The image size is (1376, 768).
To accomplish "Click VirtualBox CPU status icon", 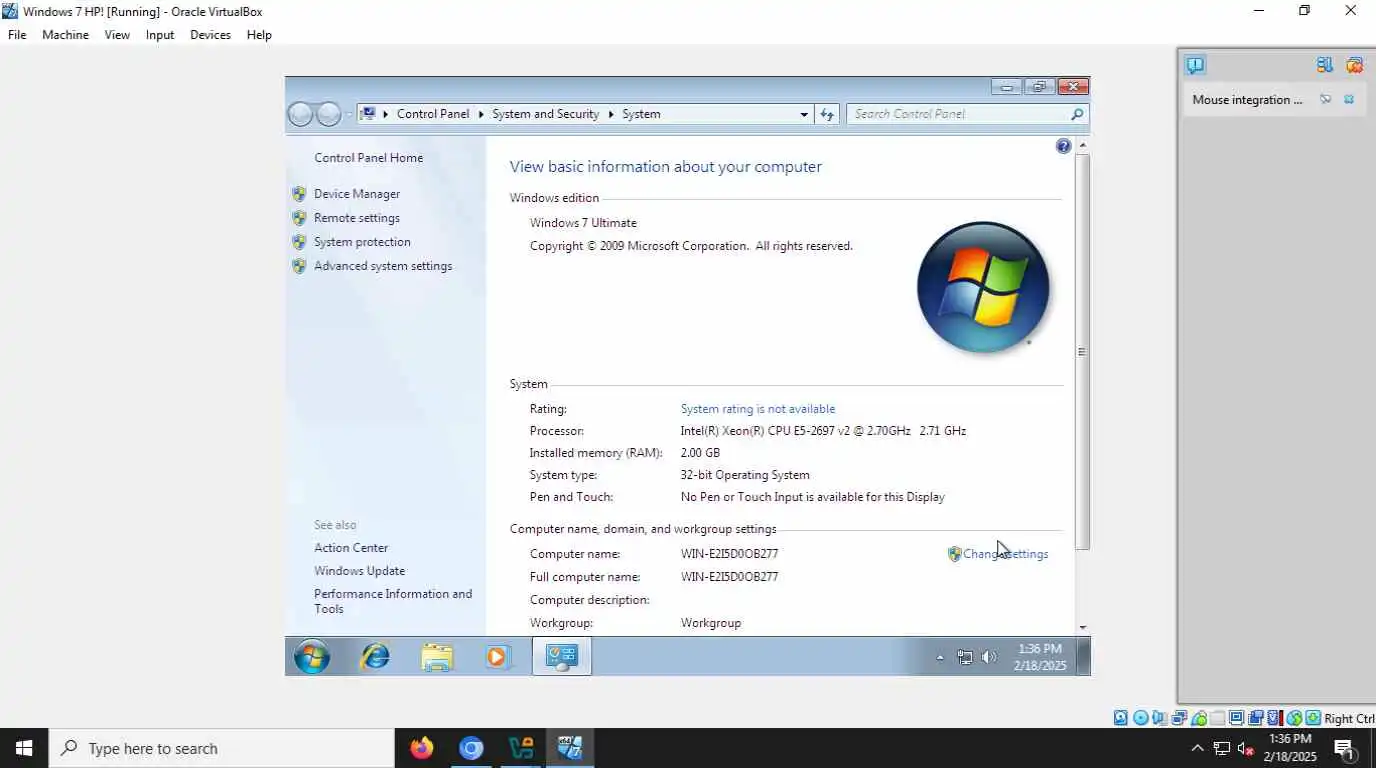I will (x=1274, y=718).
